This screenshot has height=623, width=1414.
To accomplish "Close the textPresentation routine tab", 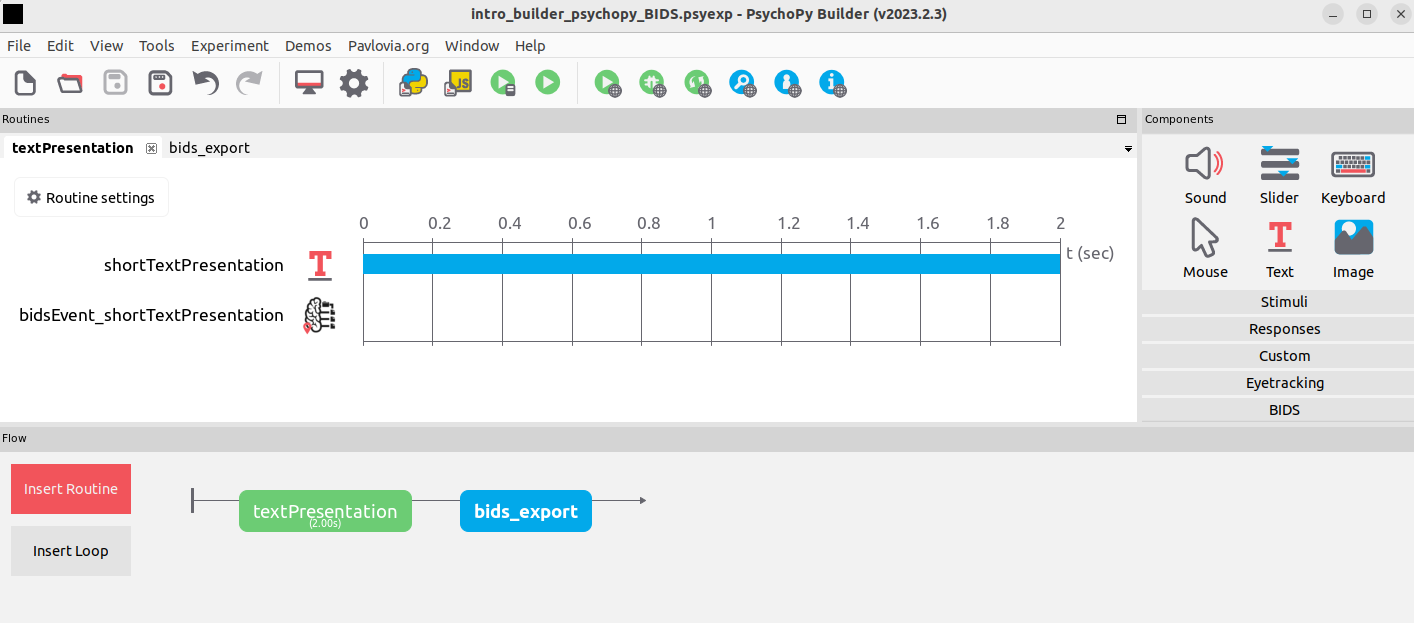I will point(152,148).
